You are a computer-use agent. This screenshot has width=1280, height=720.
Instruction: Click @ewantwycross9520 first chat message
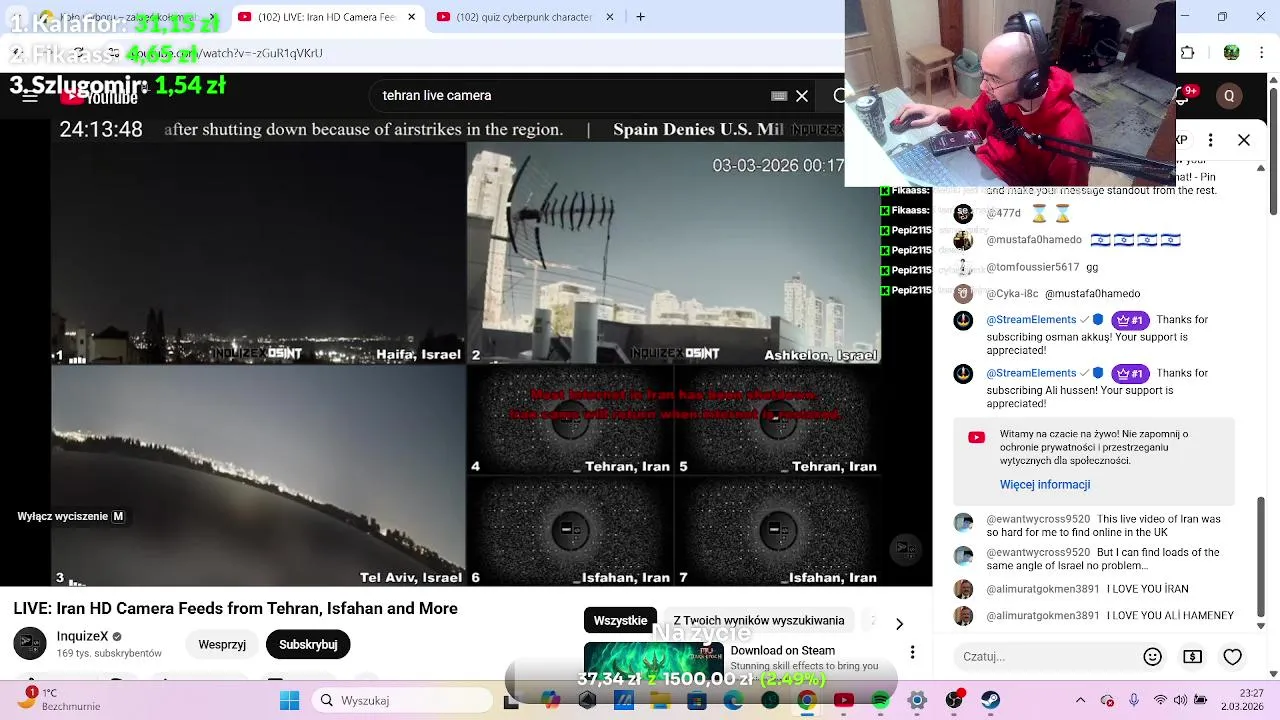tap(1093, 526)
